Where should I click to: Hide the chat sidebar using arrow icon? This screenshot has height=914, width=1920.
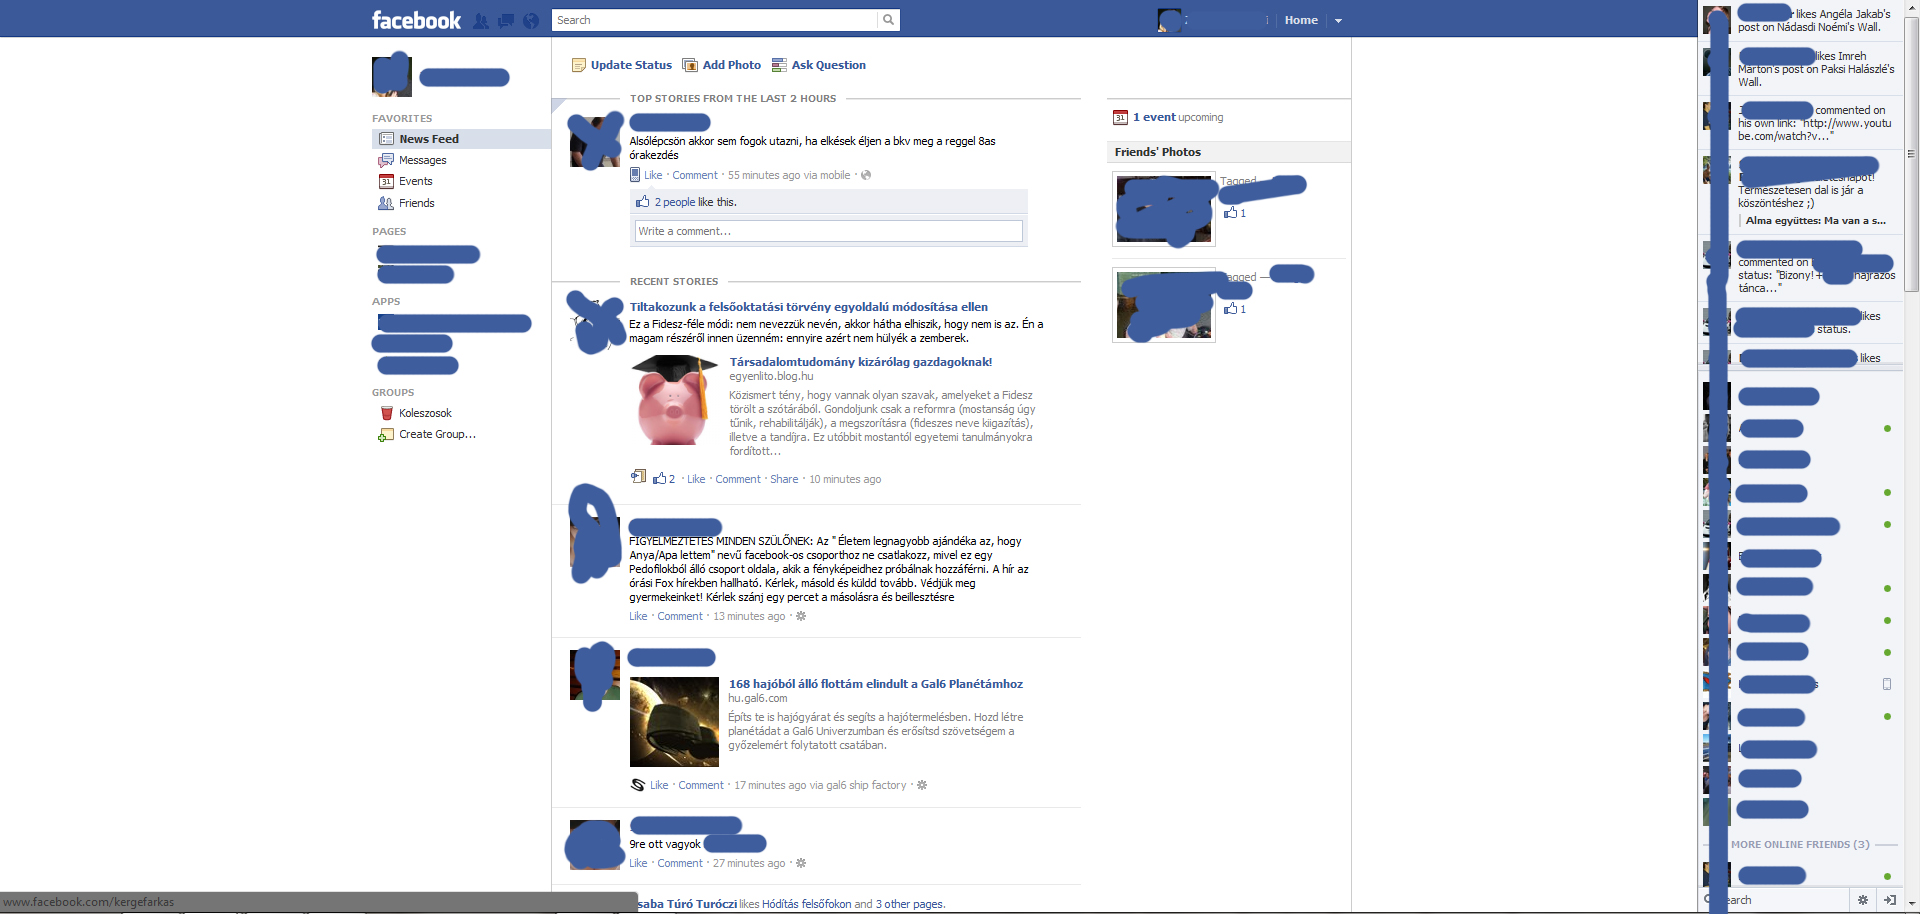click(1890, 900)
